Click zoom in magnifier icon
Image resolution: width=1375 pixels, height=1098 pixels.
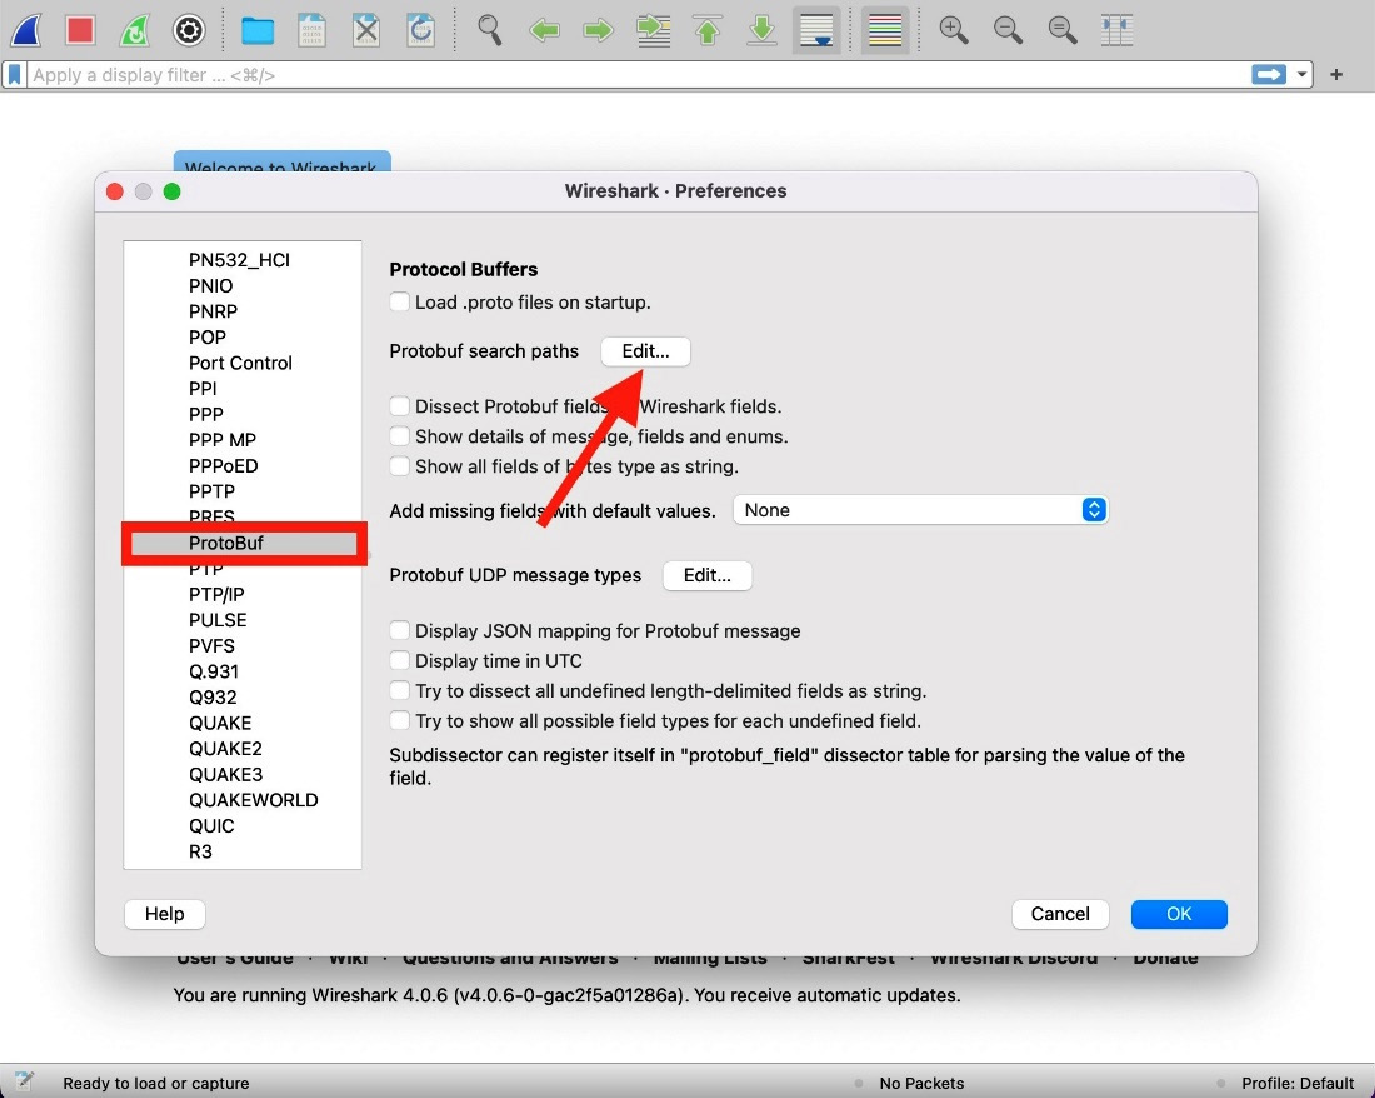(953, 30)
